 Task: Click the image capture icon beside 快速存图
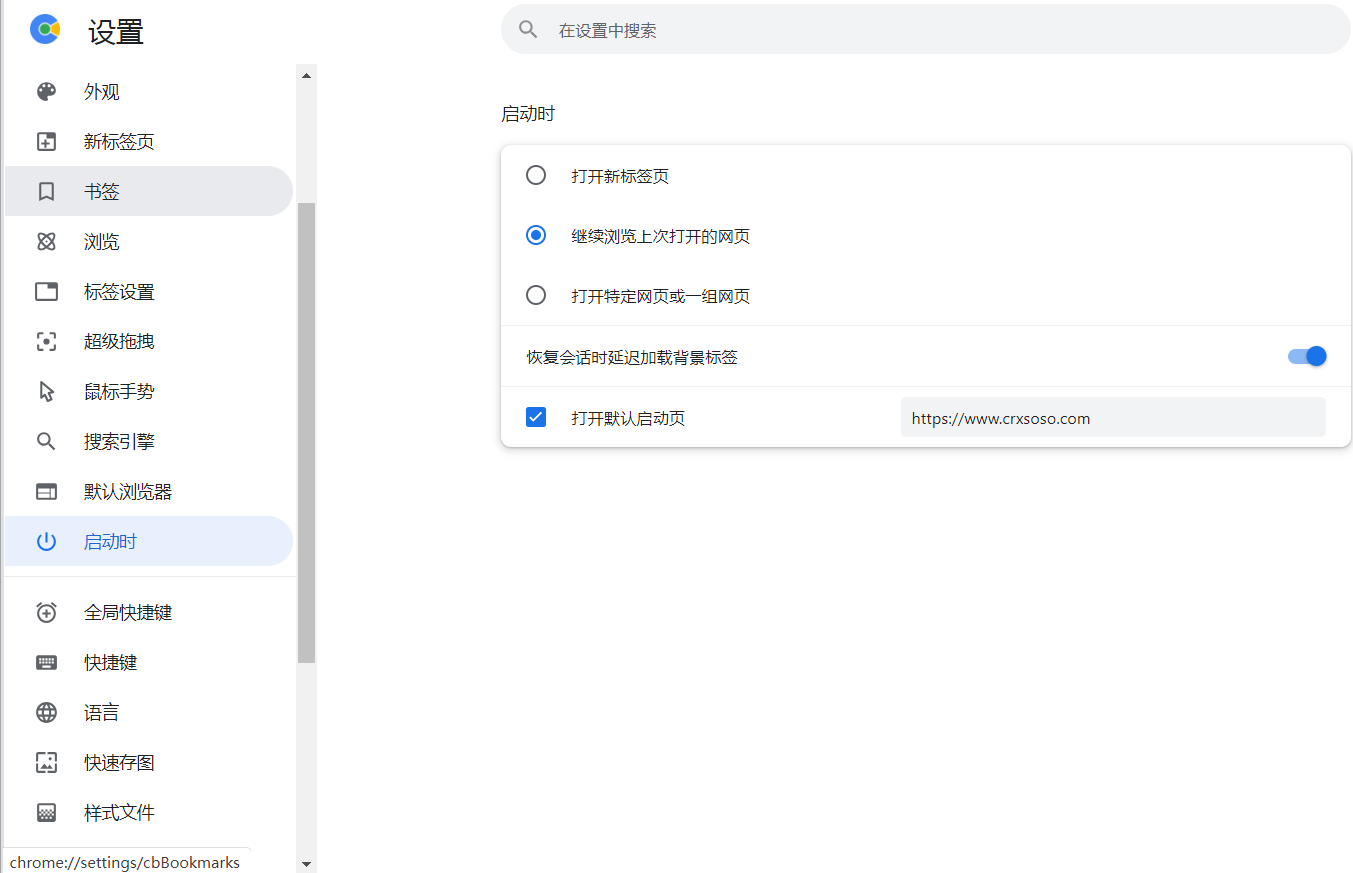(46, 762)
